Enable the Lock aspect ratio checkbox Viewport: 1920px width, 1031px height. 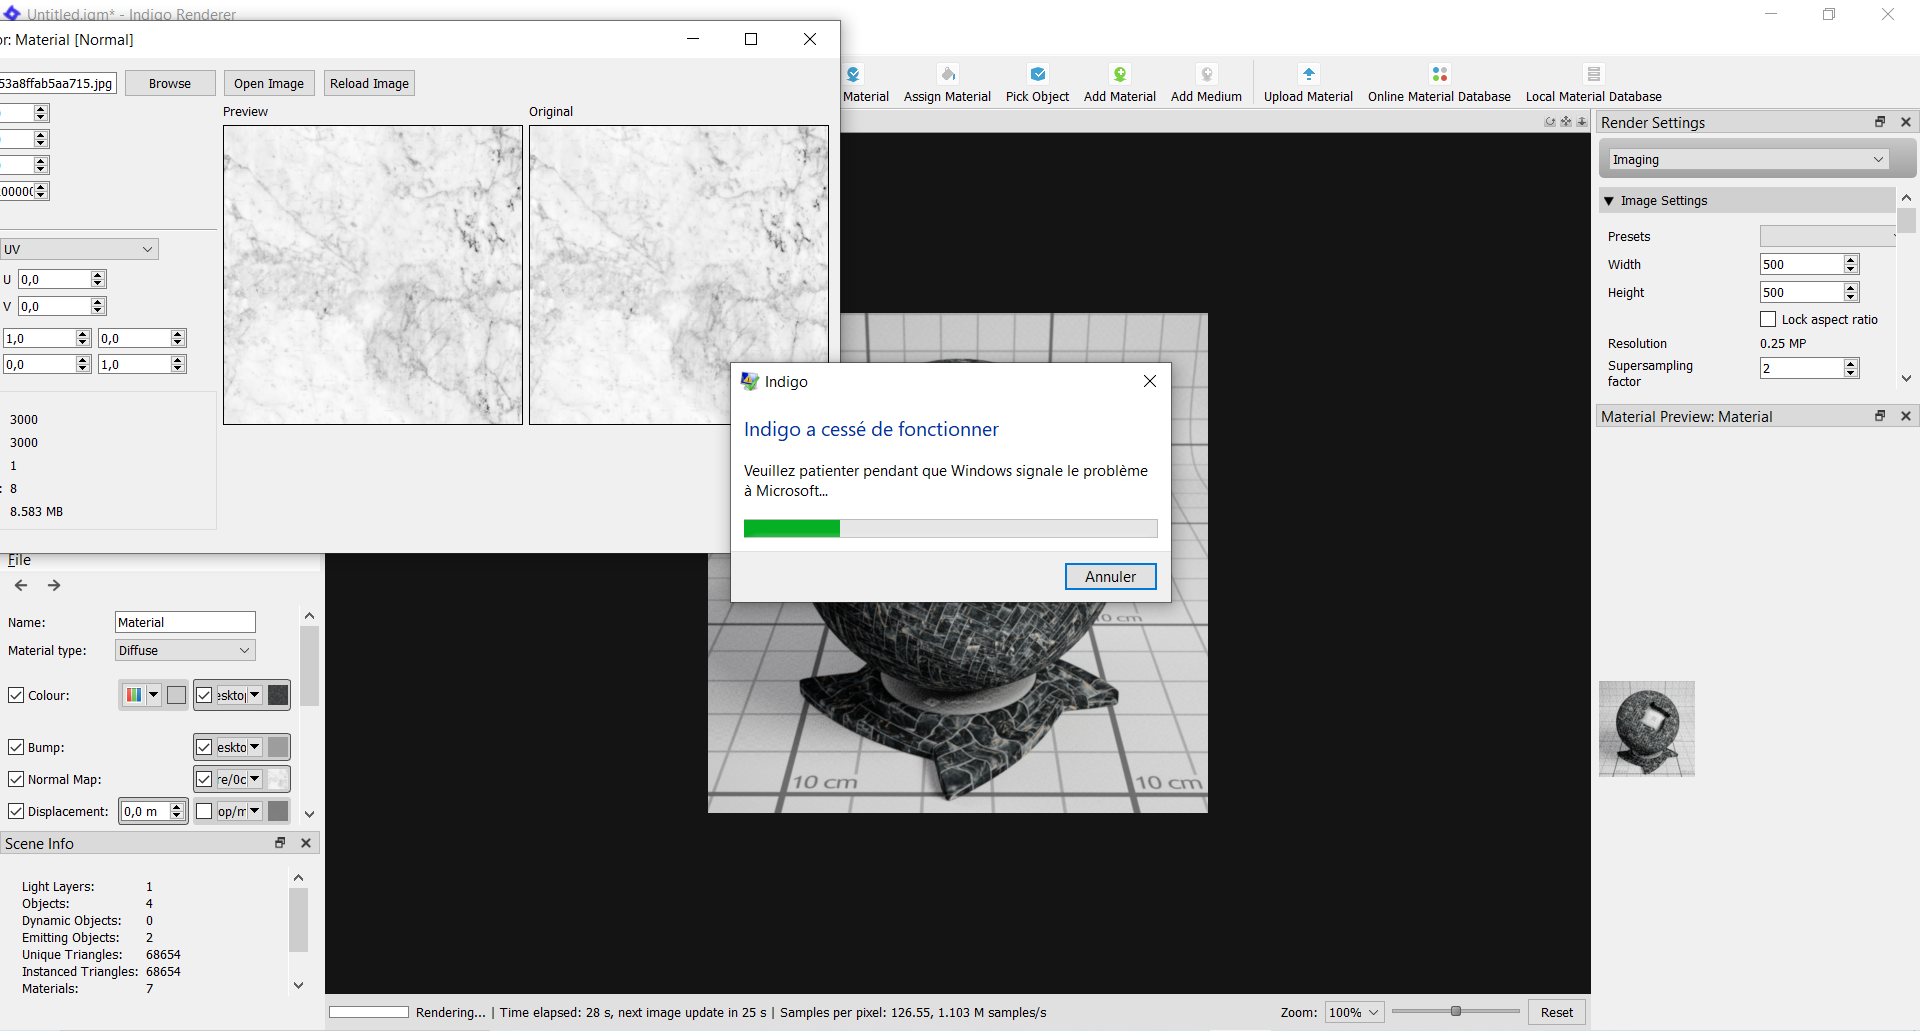point(1768,320)
